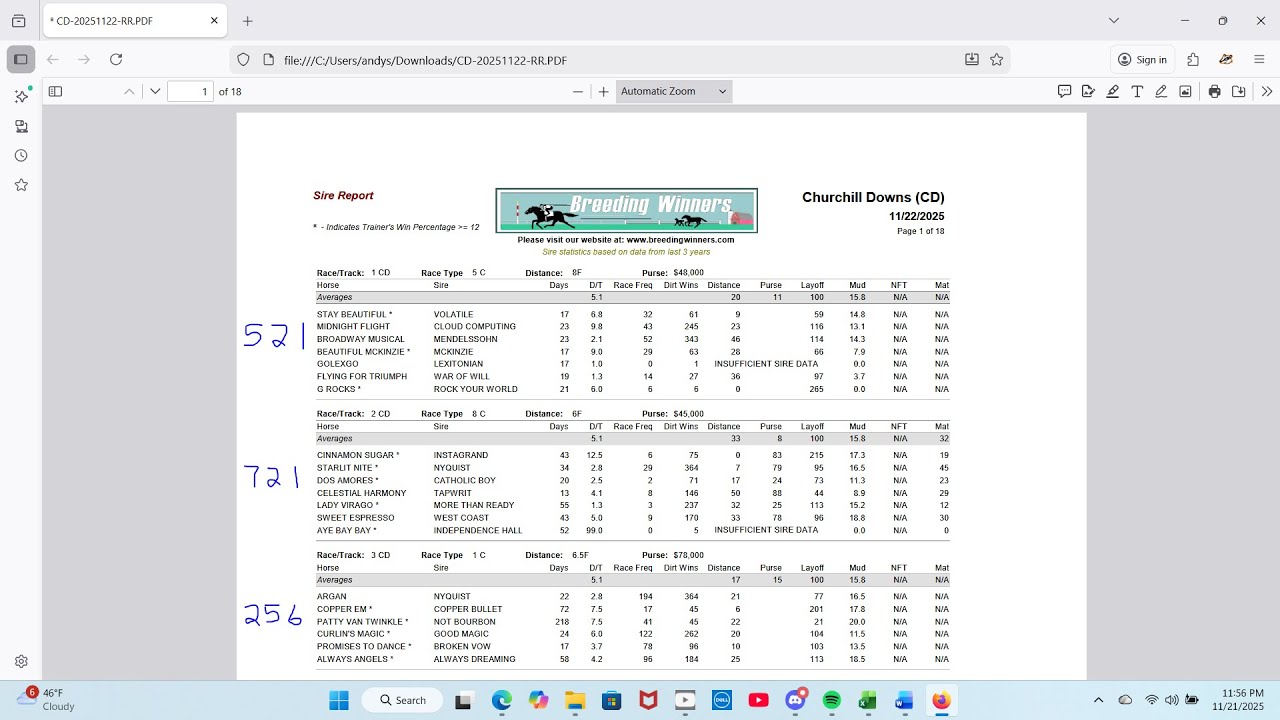Open the Windows Start menu
The height and width of the screenshot is (720, 1280).
(339, 700)
